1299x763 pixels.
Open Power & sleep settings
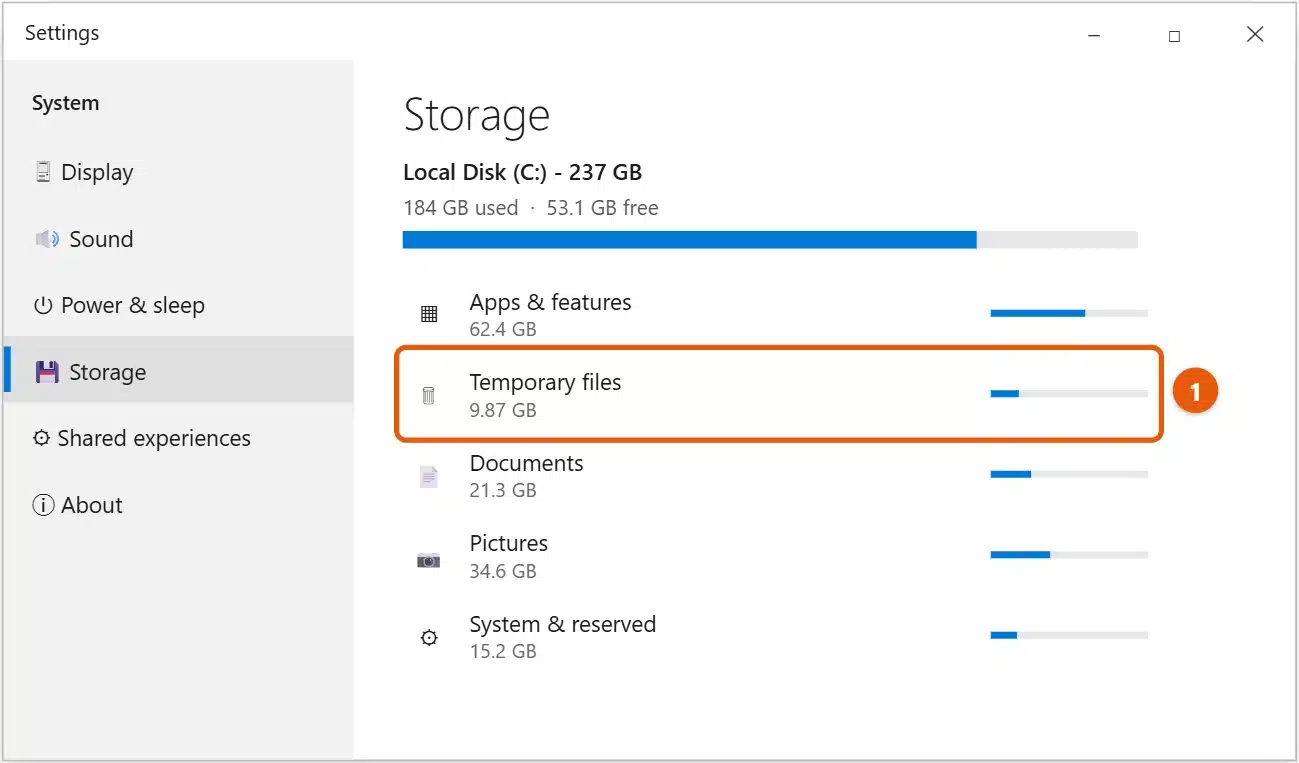(x=178, y=306)
